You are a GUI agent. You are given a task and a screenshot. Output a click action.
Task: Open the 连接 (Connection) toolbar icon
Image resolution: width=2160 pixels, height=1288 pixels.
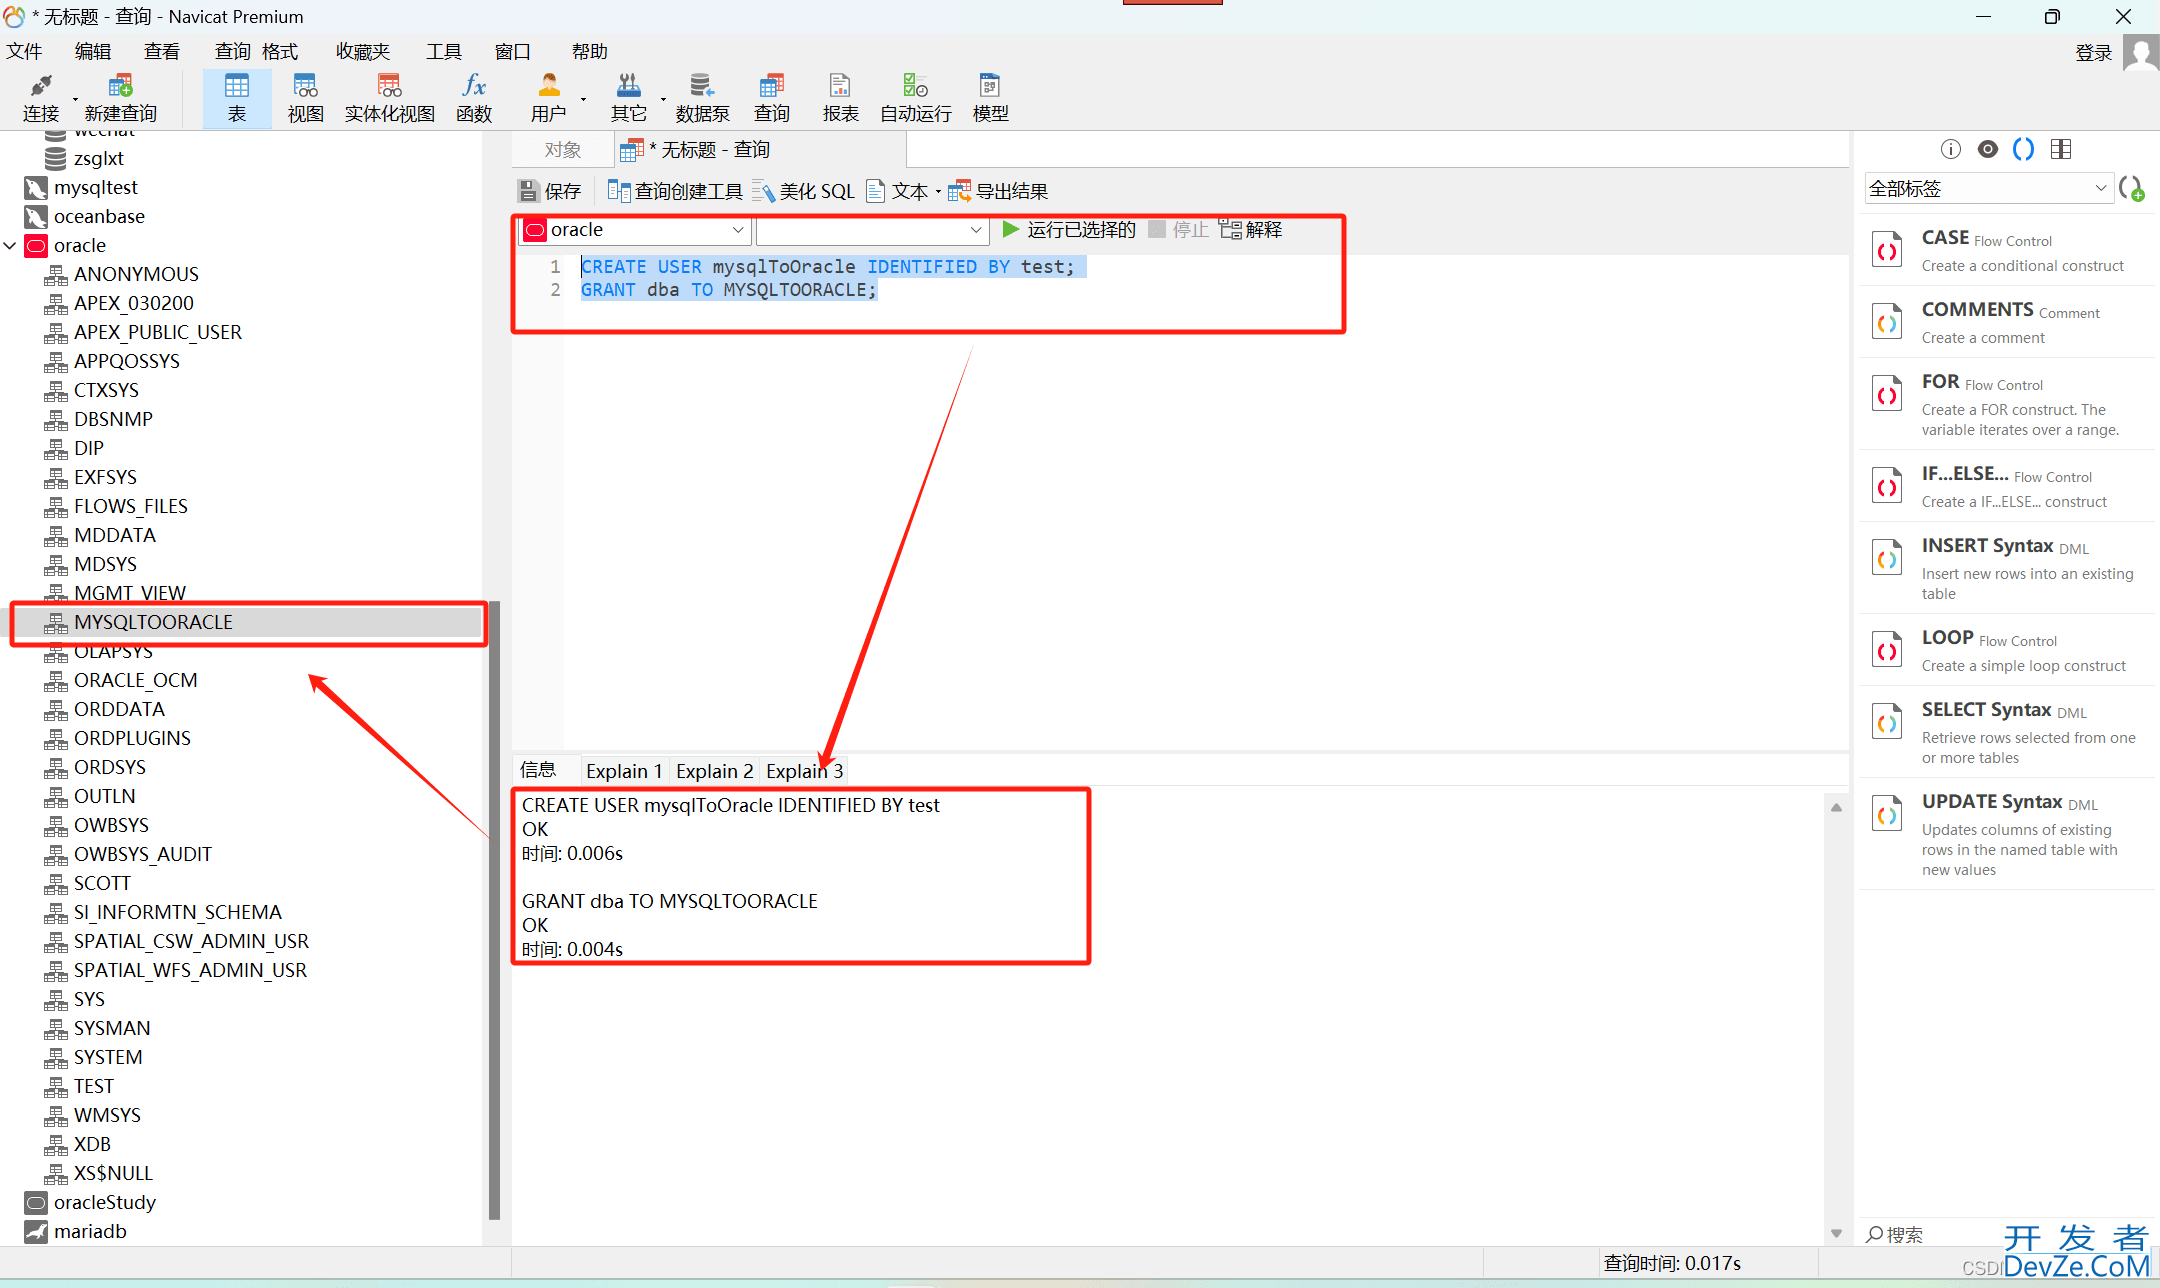(x=41, y=98)
